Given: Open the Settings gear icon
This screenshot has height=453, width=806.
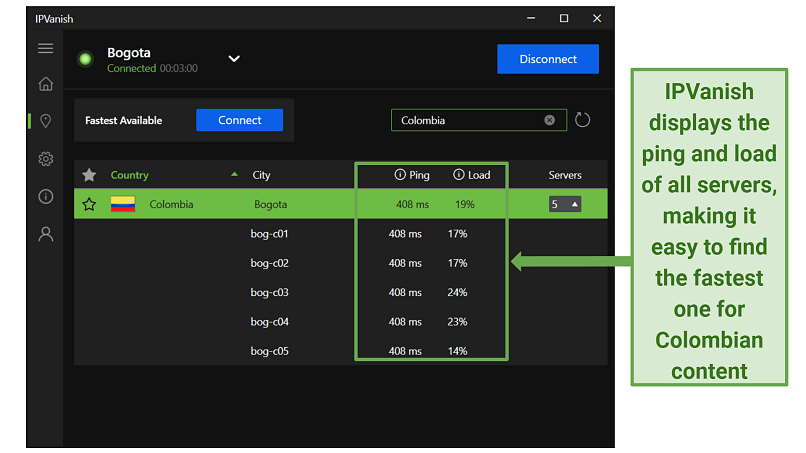Looking at the screenshot, I should click(x=46, y=159).
